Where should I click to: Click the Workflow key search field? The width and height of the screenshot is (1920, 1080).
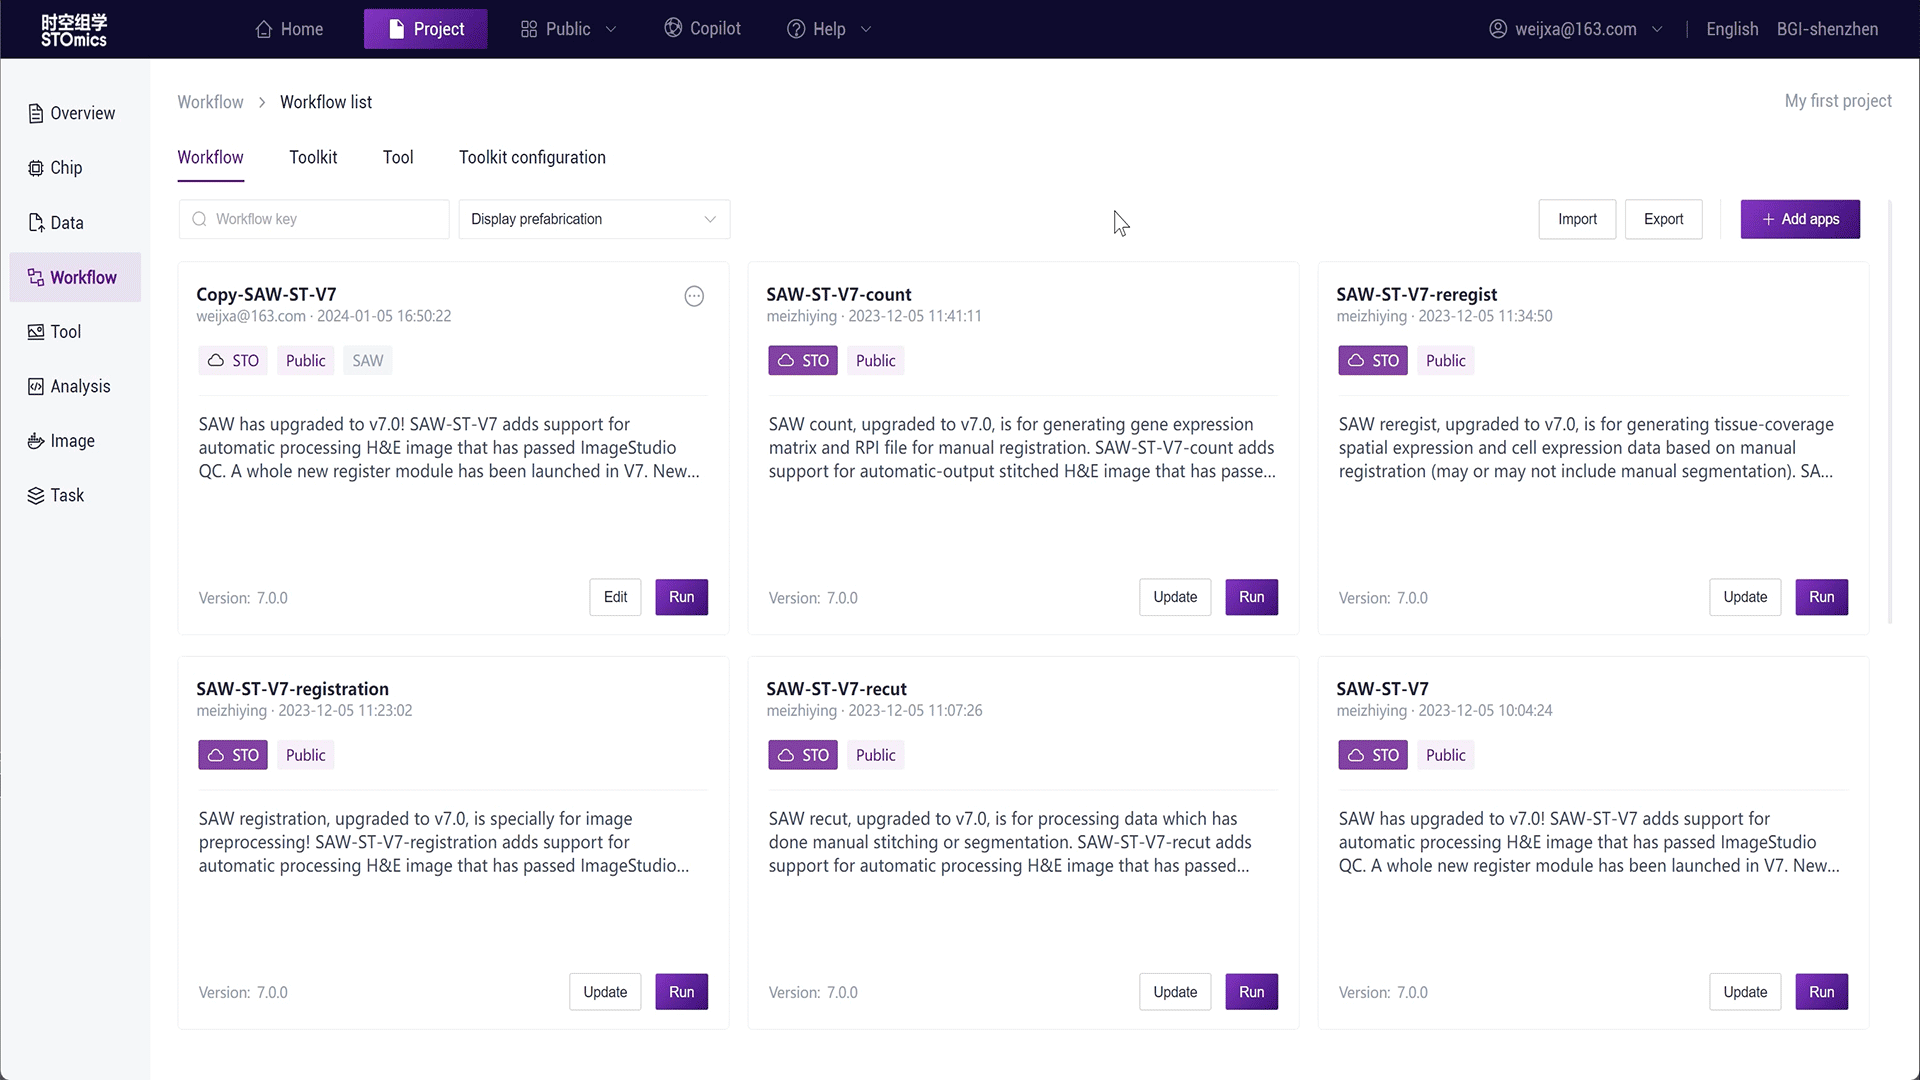314,219
